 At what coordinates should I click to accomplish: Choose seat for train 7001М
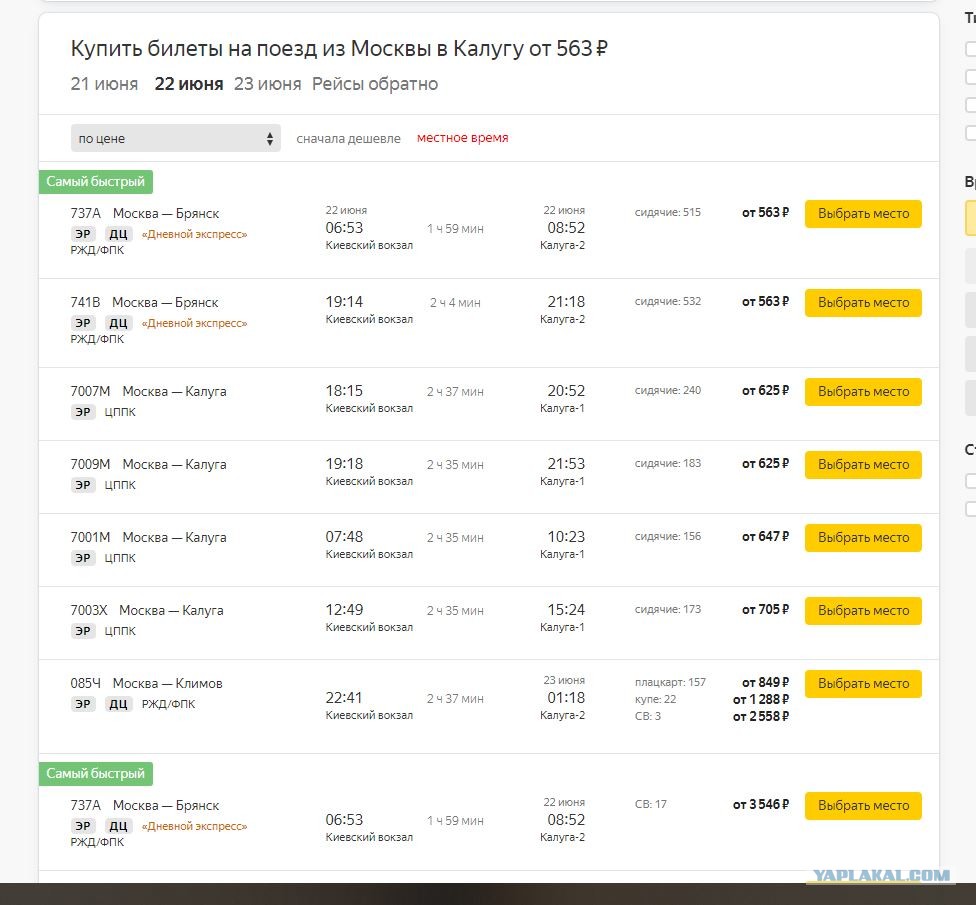863,537
